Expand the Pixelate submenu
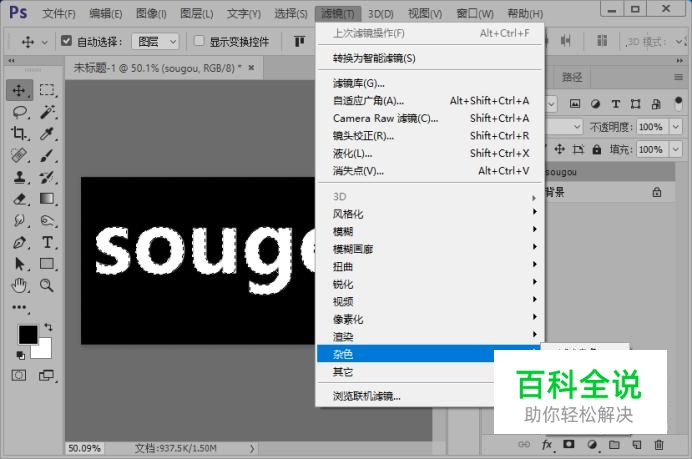The height and width of the screenshot is (459, 692). (429, 319)
